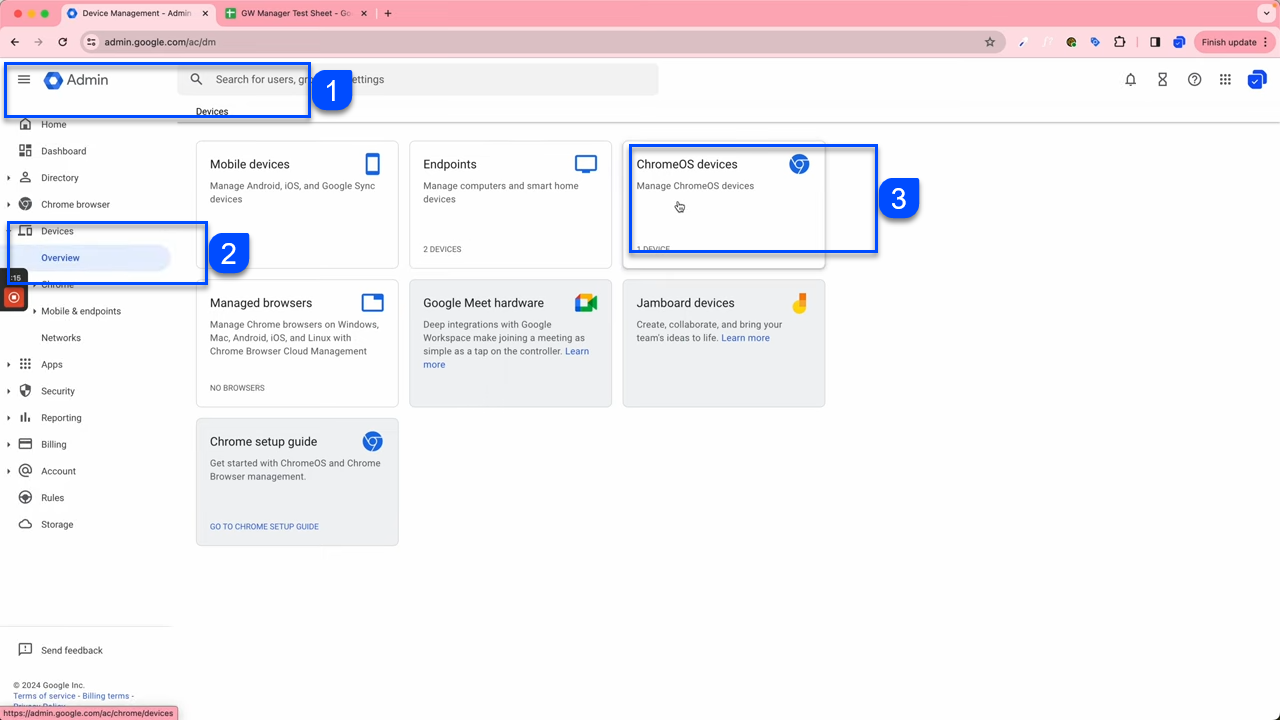Open Security in the sidebar

pos(58,391)
